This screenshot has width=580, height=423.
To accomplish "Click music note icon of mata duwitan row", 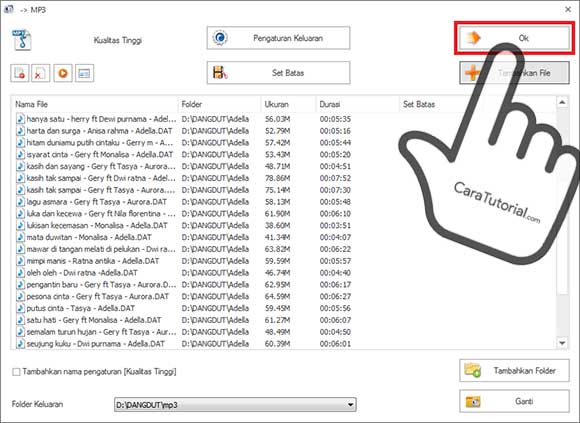I will pyautogui.click(x=21, y=237).
